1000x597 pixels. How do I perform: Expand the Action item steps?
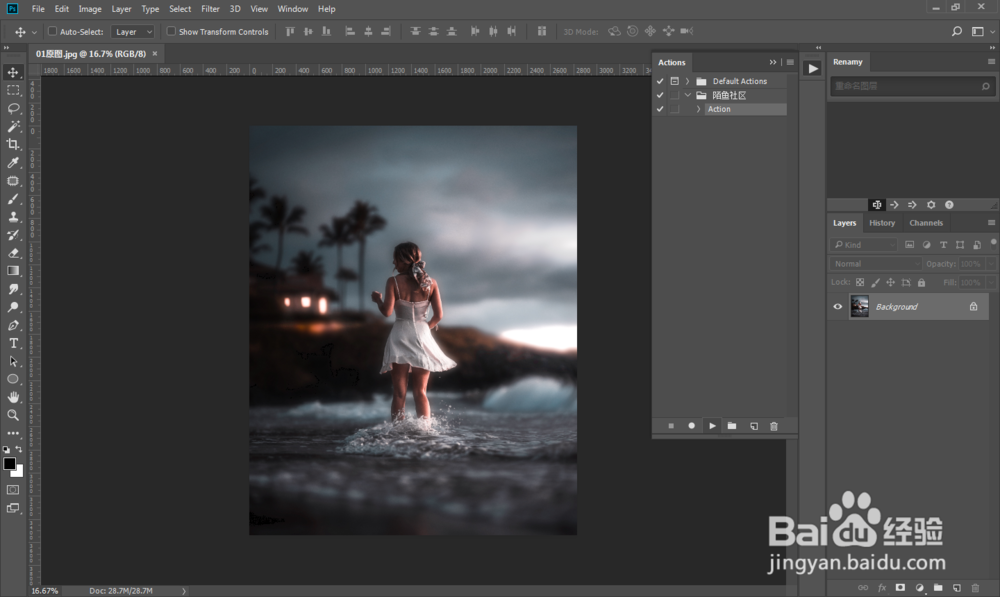[x=698, y=109]
